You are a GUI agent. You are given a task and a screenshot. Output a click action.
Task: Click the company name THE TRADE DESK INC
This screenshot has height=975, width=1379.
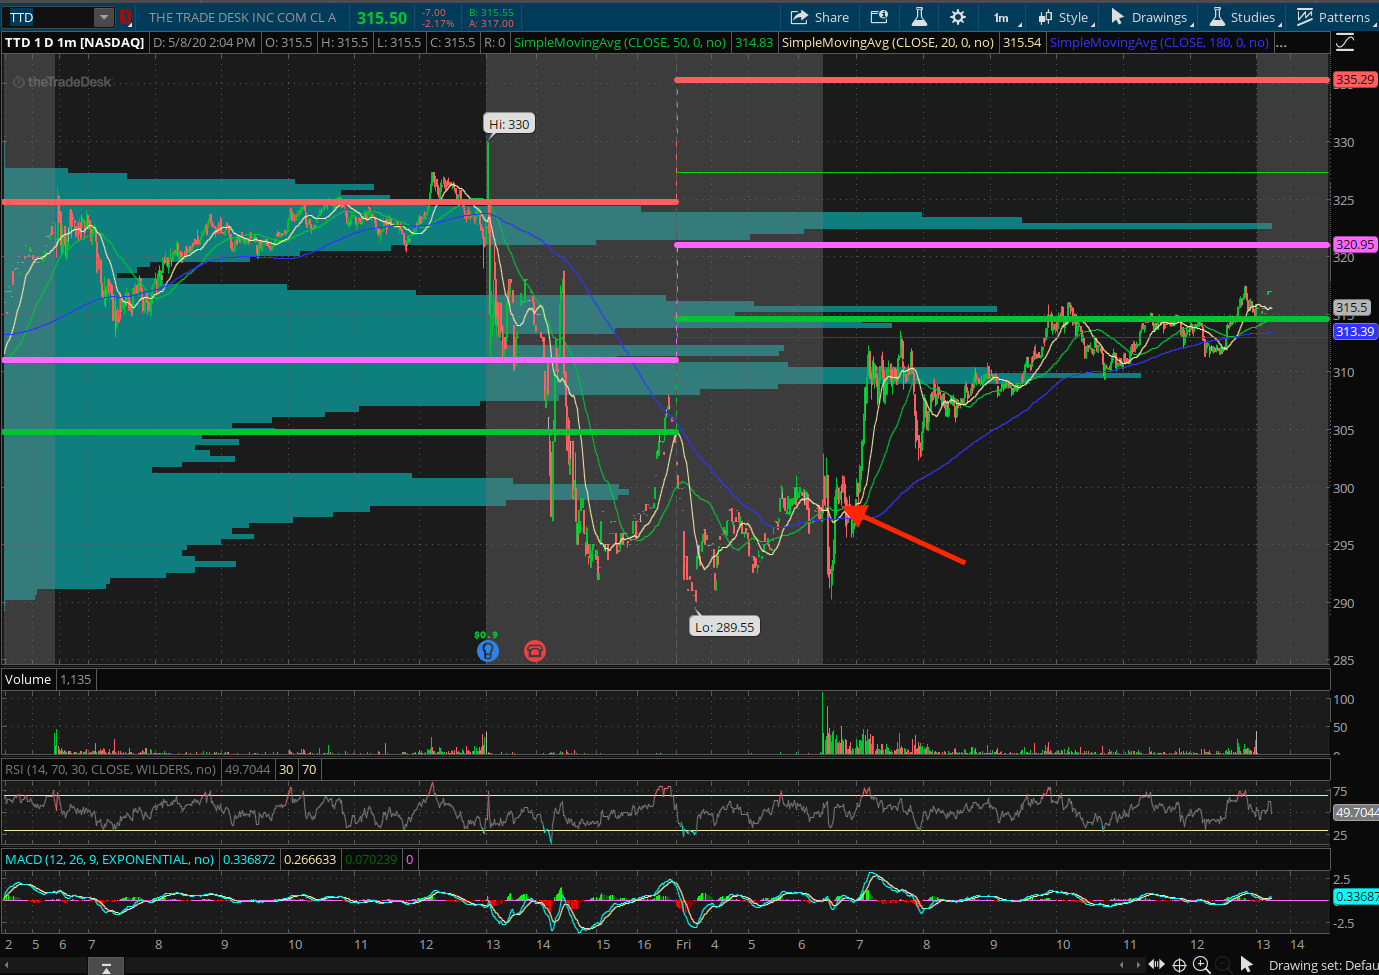[x=242, y=17]
